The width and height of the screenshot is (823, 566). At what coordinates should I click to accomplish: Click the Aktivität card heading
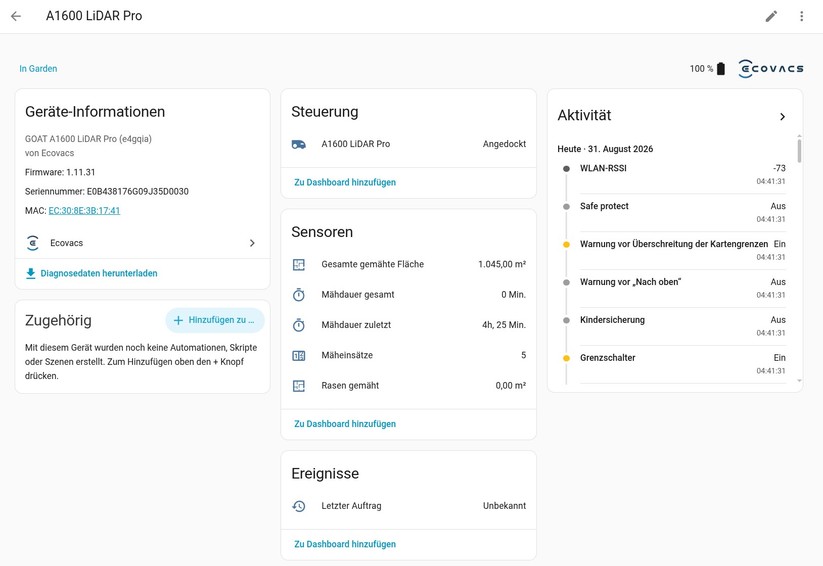(584, 116)
